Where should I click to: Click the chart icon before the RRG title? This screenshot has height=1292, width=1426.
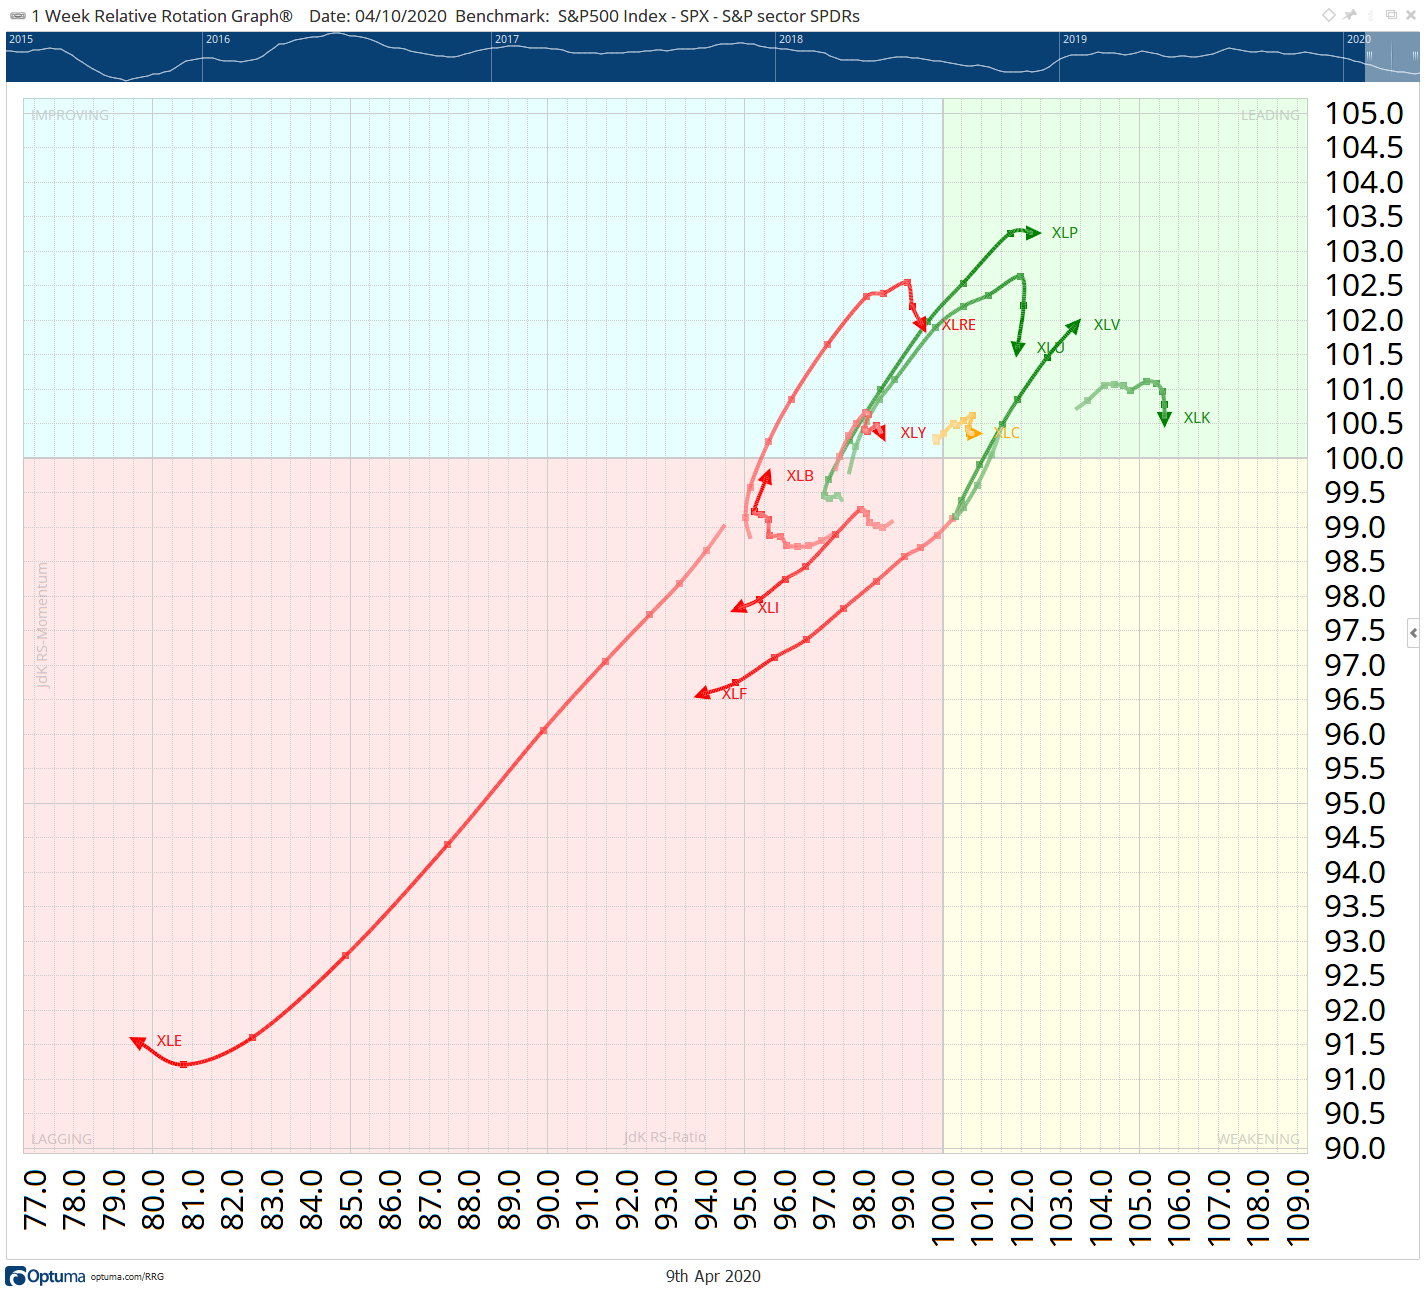18,15
